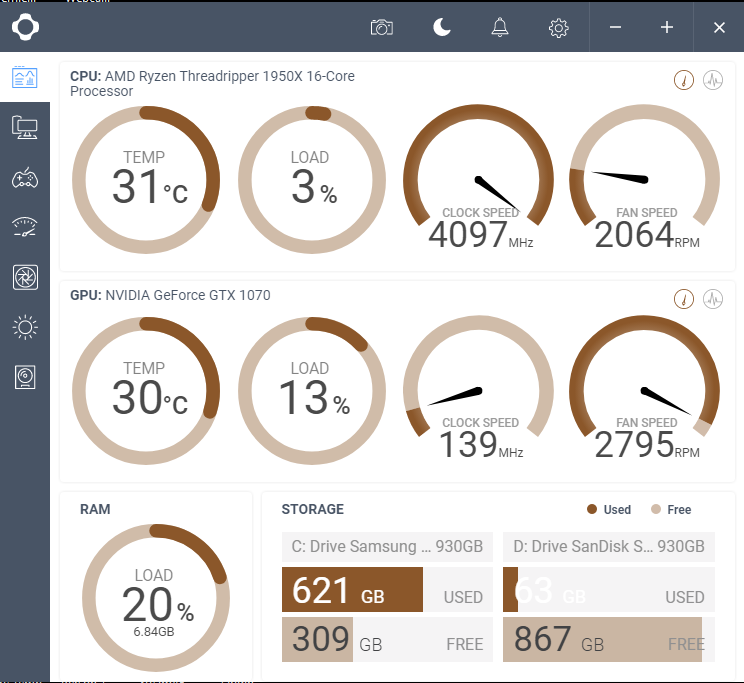Open the lighting sun sidebar icon

(x=25, y=327)
